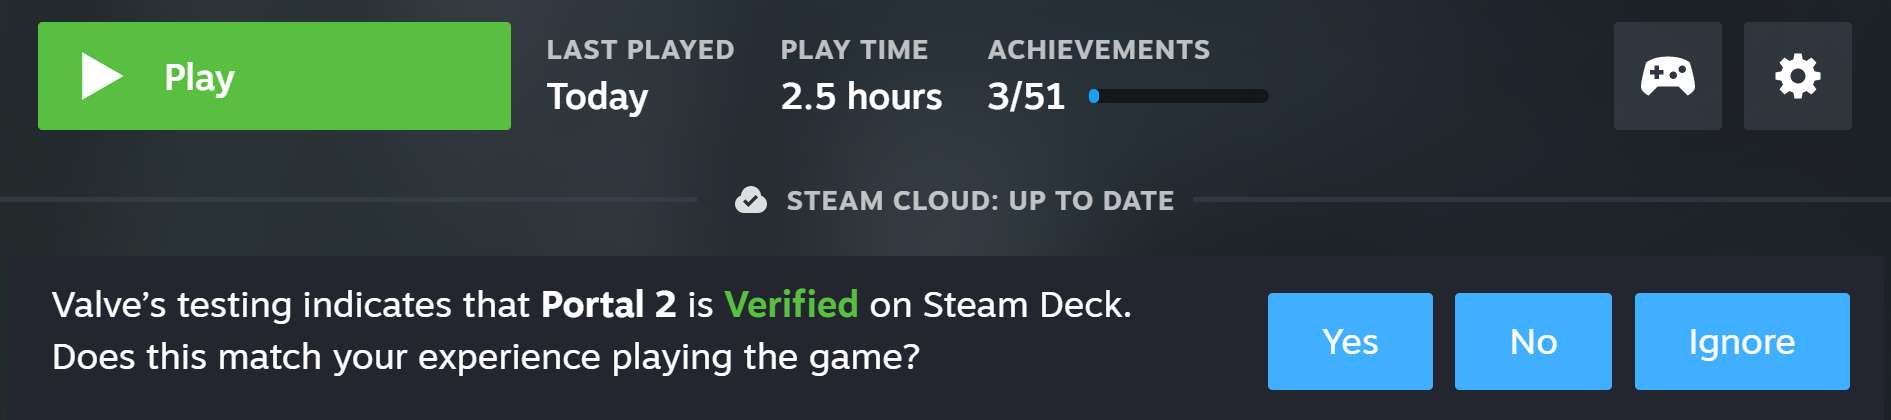Open the Achievements heading
Image resolution: width=1891 pixels, height=420 pixels.
1098,50
